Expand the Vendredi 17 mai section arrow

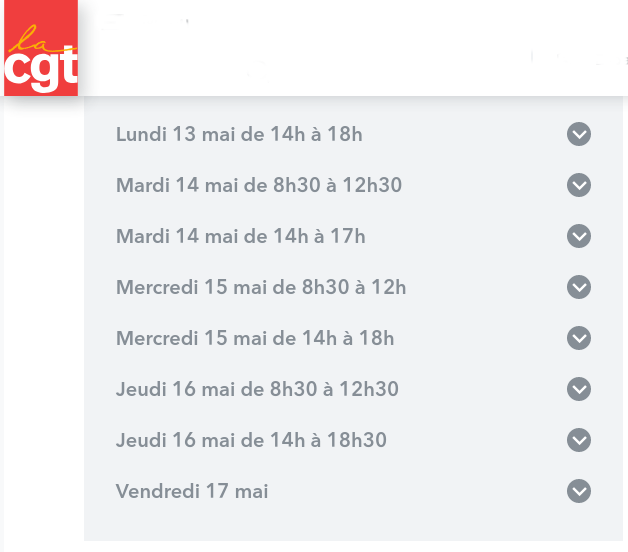[579, 491]
